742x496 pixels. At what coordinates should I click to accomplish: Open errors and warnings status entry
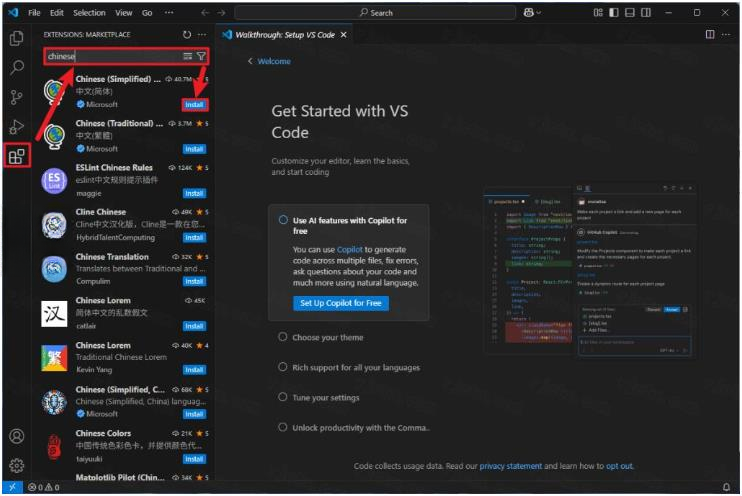tap(44, 487)
